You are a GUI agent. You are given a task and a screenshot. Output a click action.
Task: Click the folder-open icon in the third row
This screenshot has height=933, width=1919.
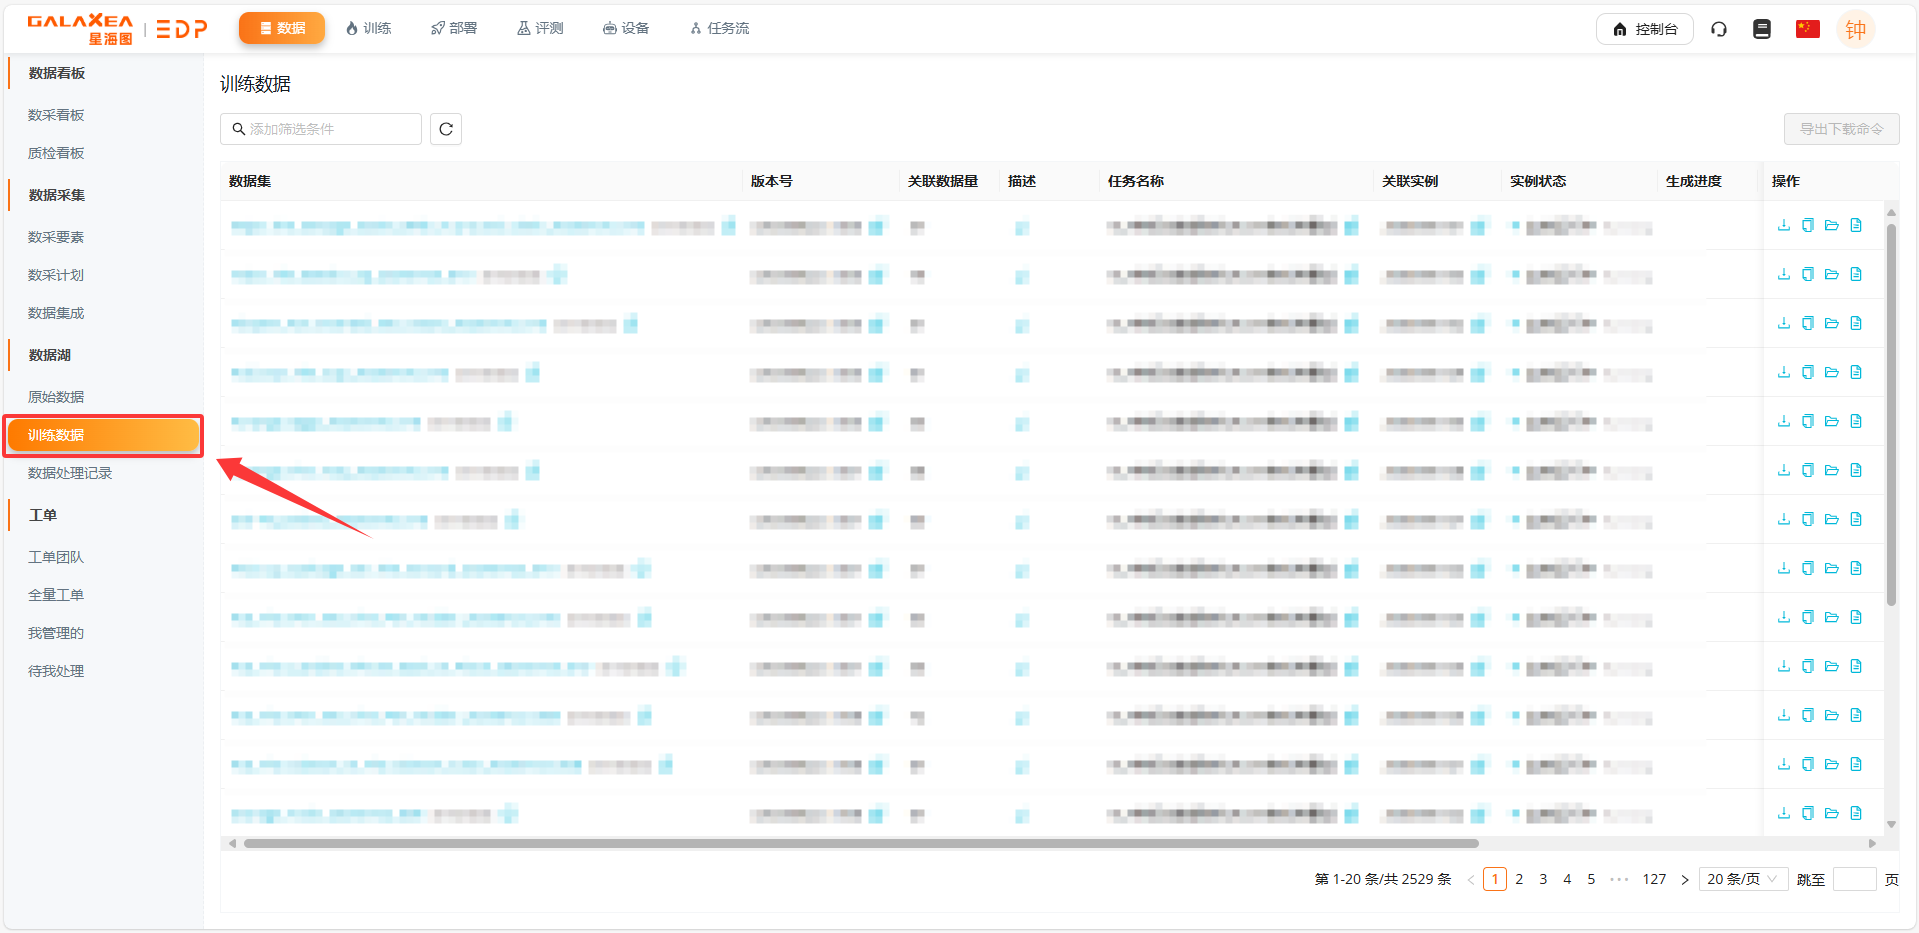pyautogui.click(x=1831, y=323)
